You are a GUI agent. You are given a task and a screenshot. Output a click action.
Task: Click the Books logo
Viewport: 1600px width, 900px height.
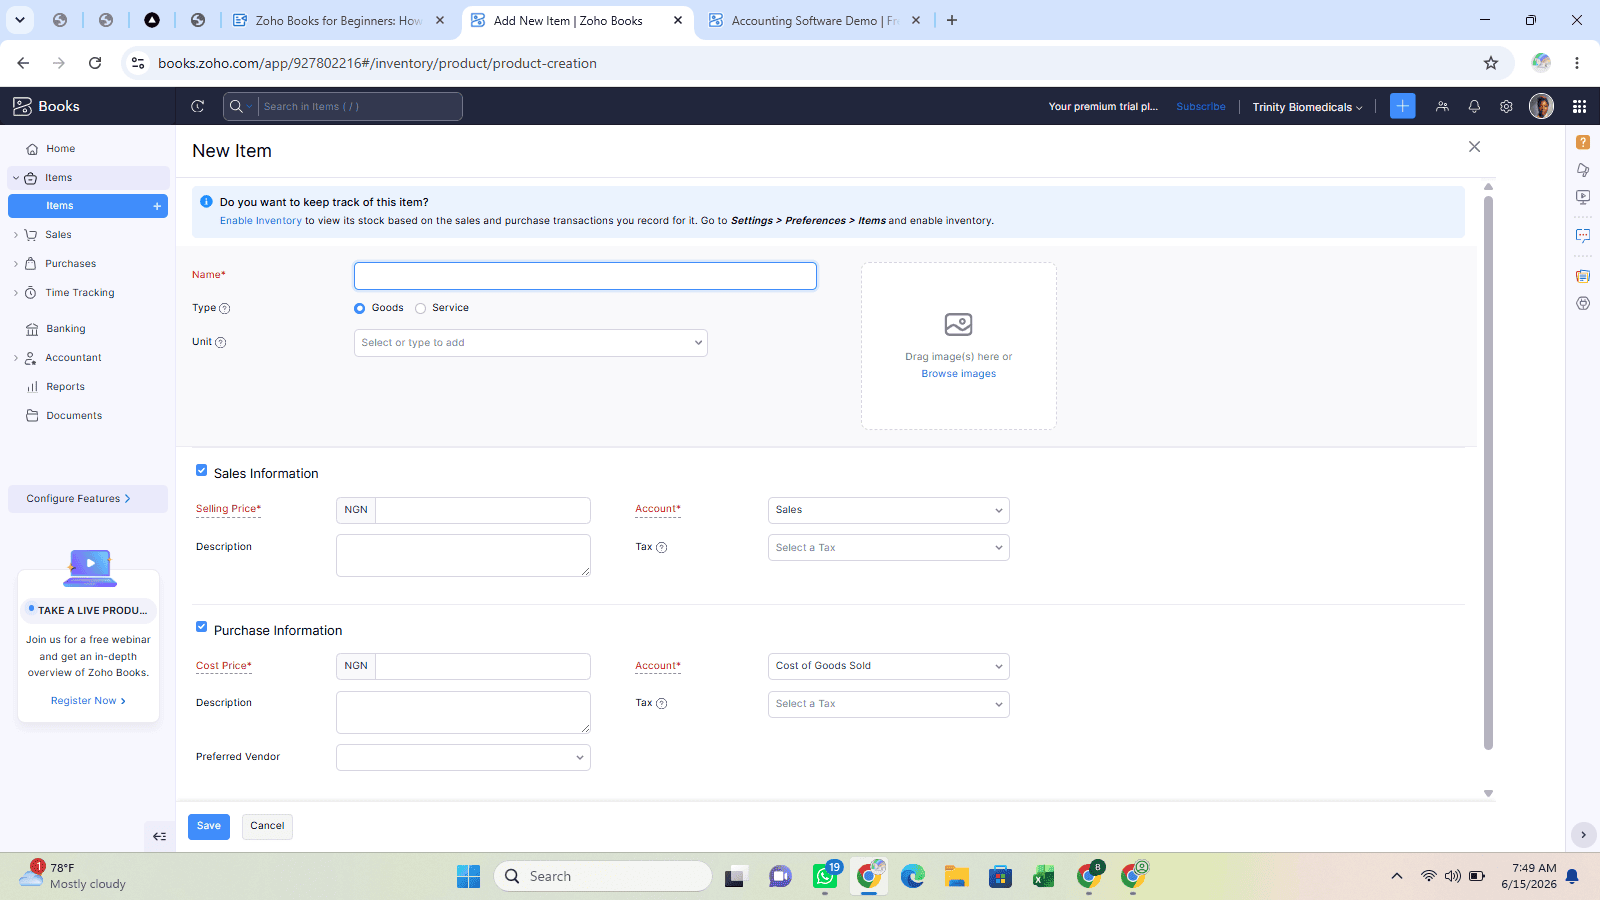(46, 106)
